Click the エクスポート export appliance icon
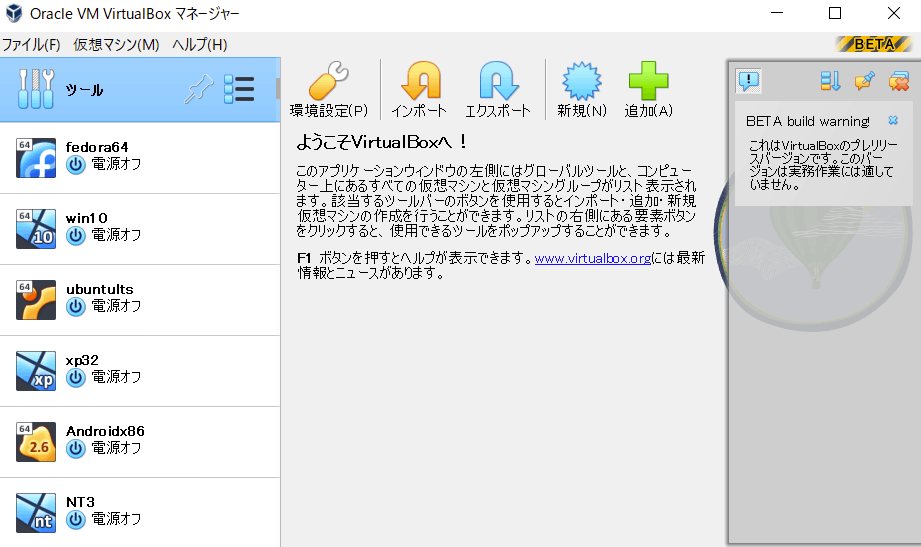 498,80
